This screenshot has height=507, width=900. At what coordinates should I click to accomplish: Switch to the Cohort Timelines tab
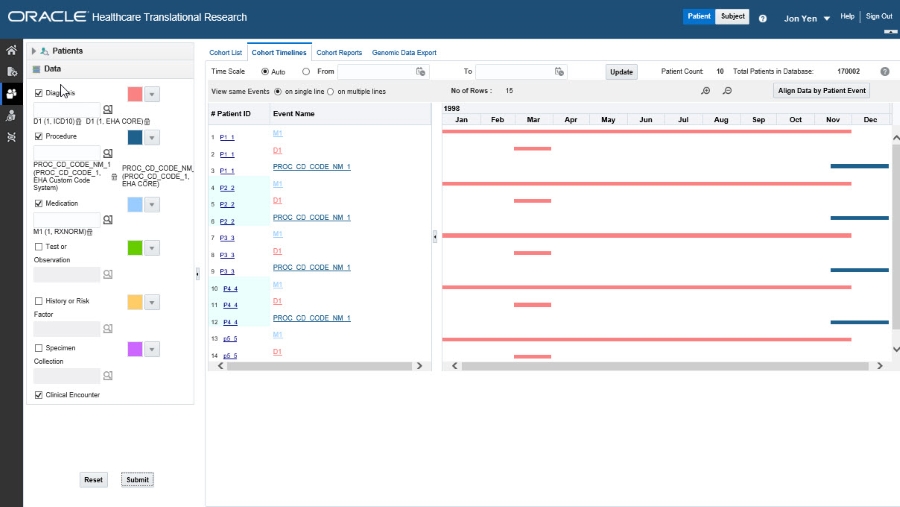point(279,52)
